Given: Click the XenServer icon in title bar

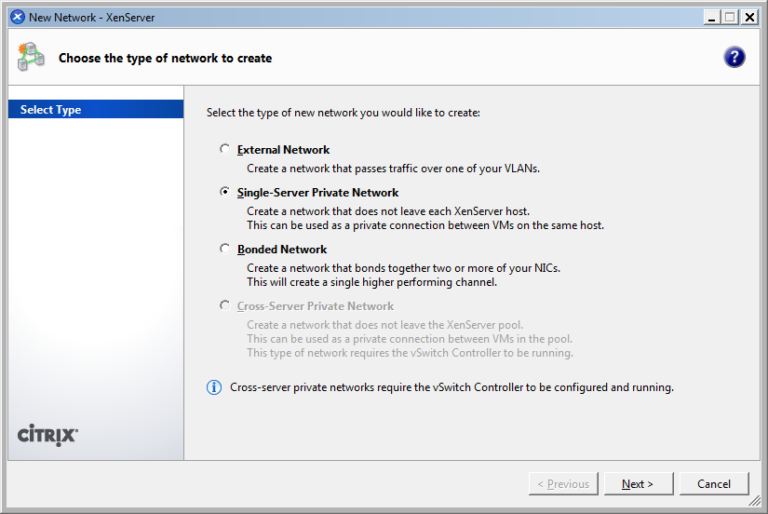Looking at the screenshot, I should tap(17, 17).
